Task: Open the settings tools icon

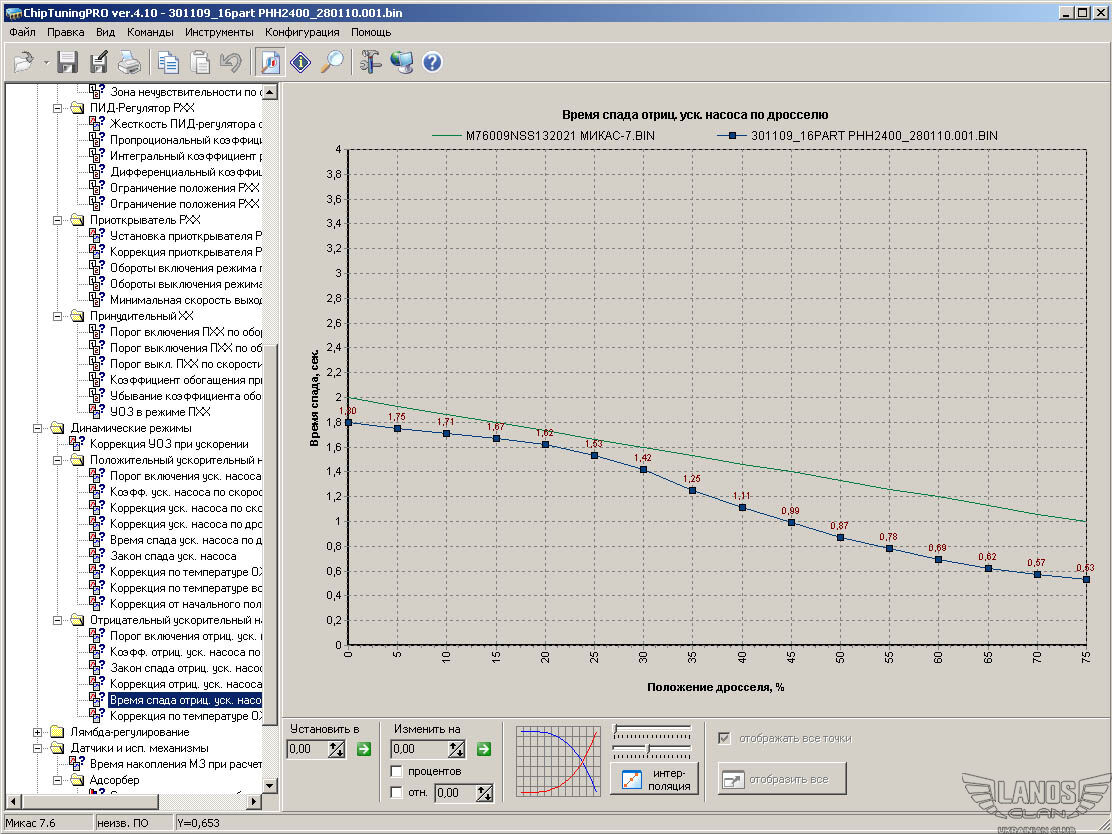Action: click(x=371, y=63)
